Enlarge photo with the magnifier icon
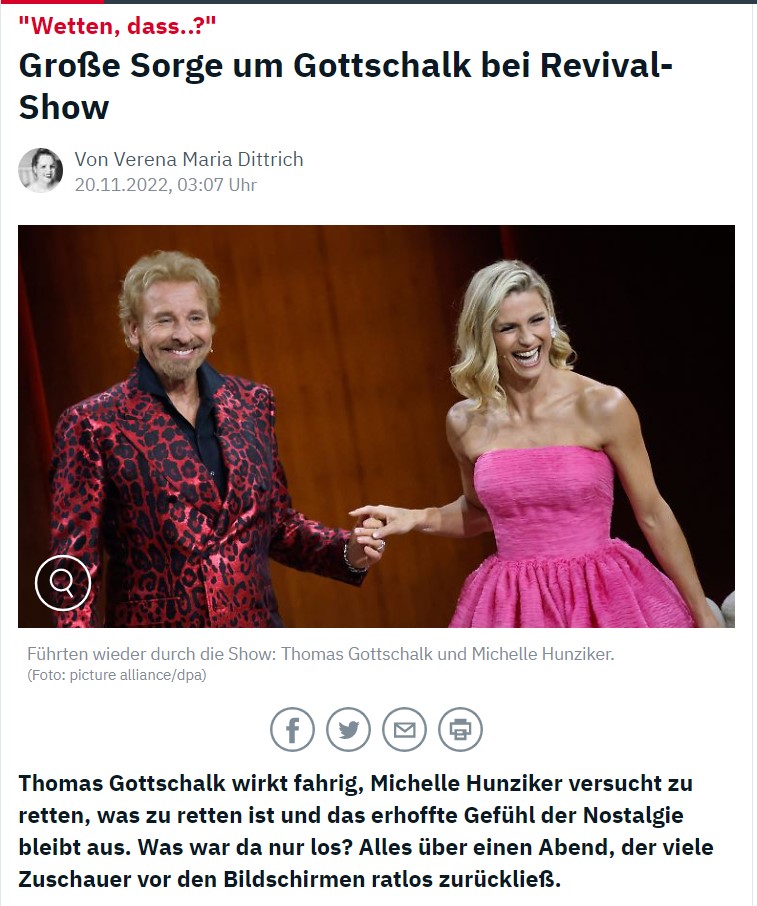The image size is (757, 906). click(x=63, y=583)
